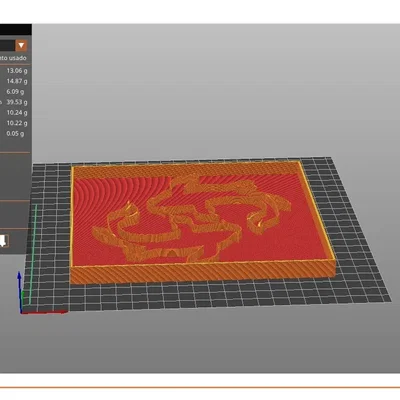Click the 39.53 g filament value
400x400 pixels.
click(x=17, y=102)
